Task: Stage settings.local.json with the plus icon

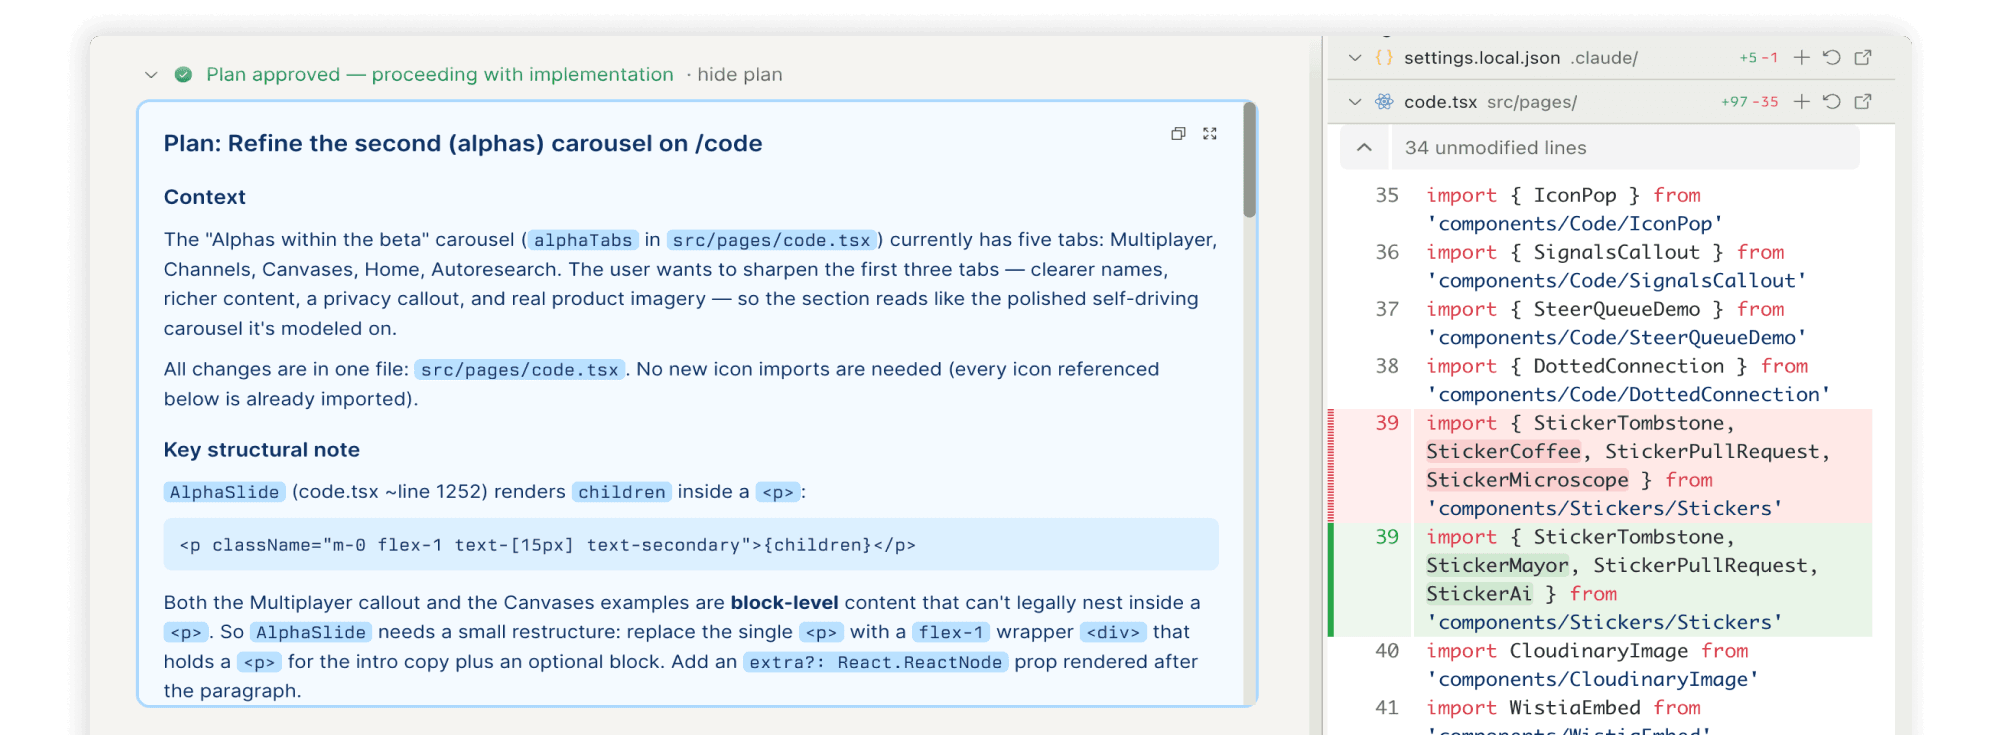Action: pos(1802,58)
